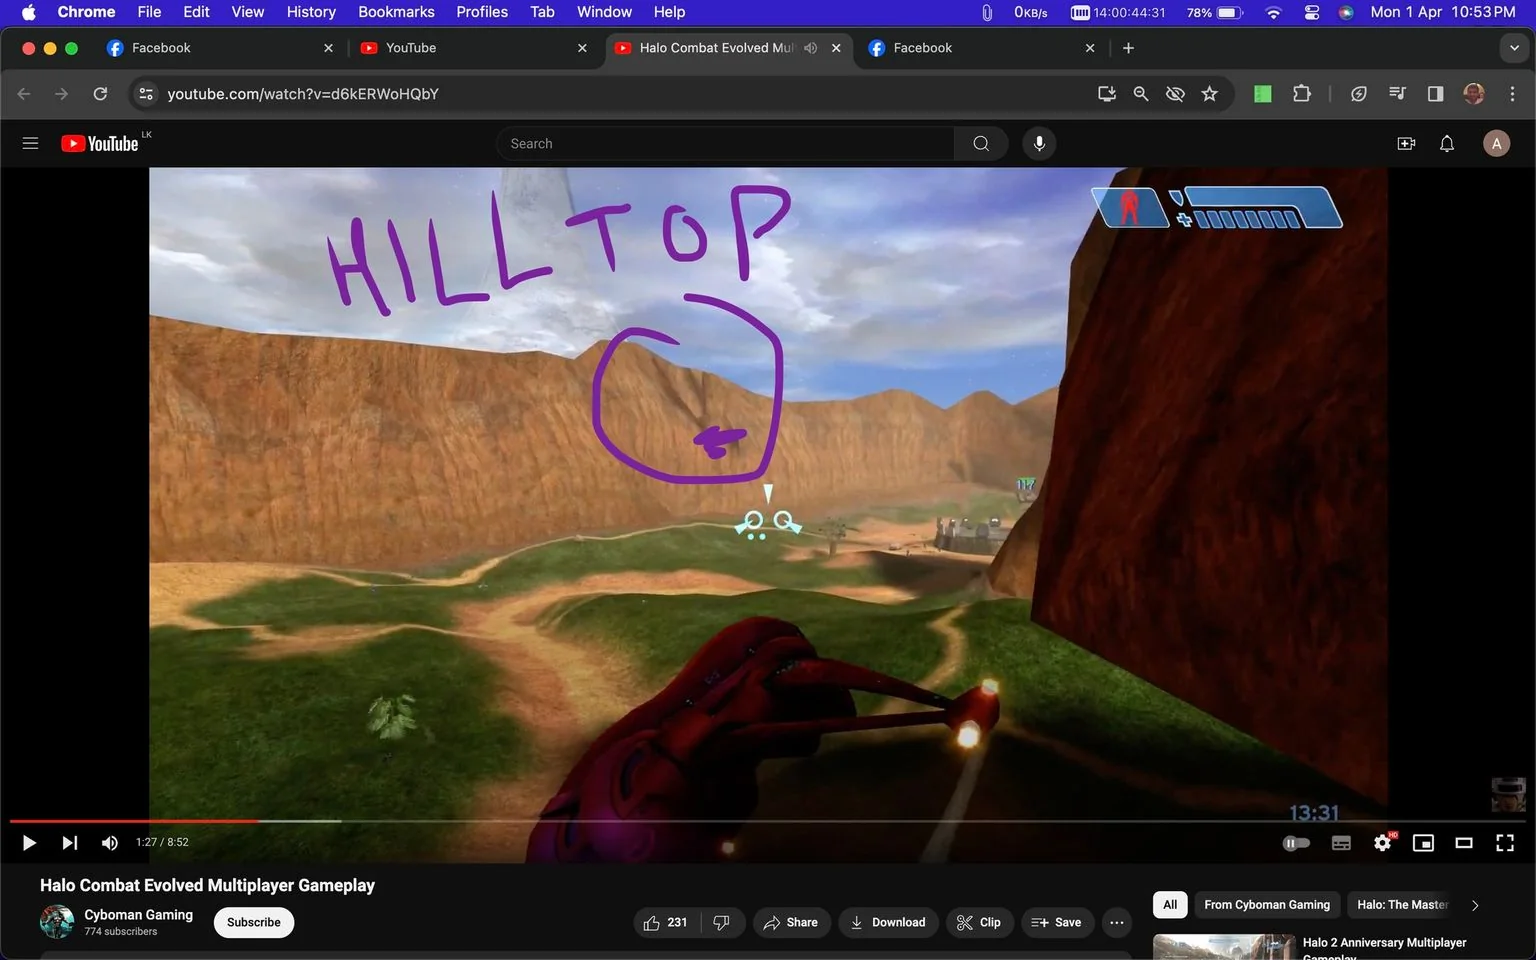Open the Wi-Fi status menu
Viewport: 1536px width, 960px height.
[x=1273, y=12]
